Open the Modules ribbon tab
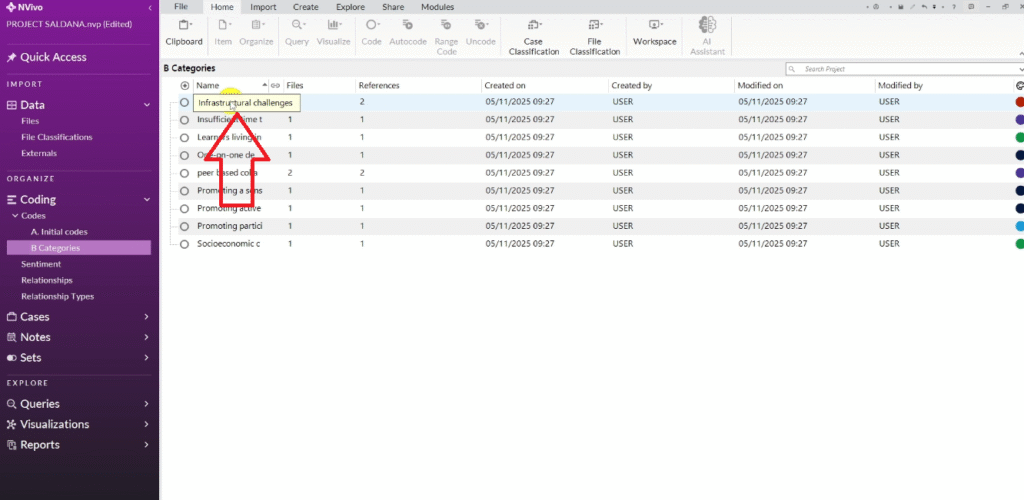Screen dimensions: 1024x500 click(x=437, y=7)
